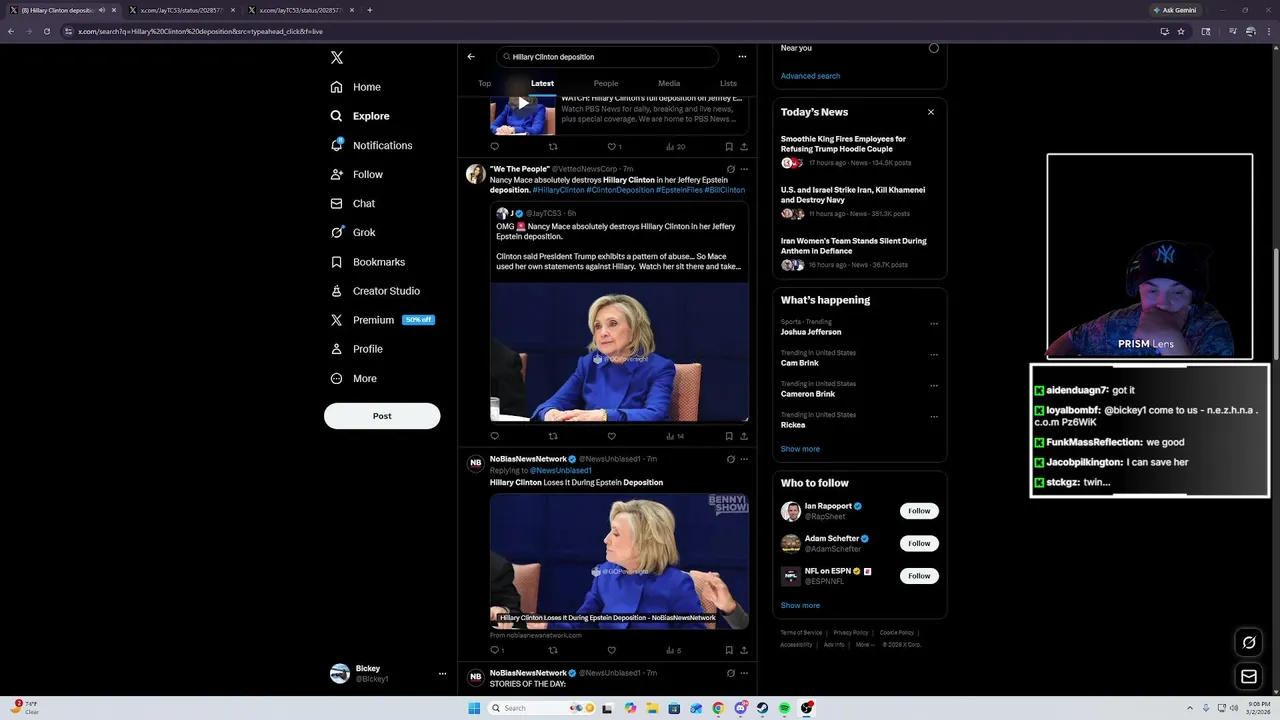This screenshot has height=720, width=1280.
Task: Switch to the People tab
Action: click(x=606, y=83)
